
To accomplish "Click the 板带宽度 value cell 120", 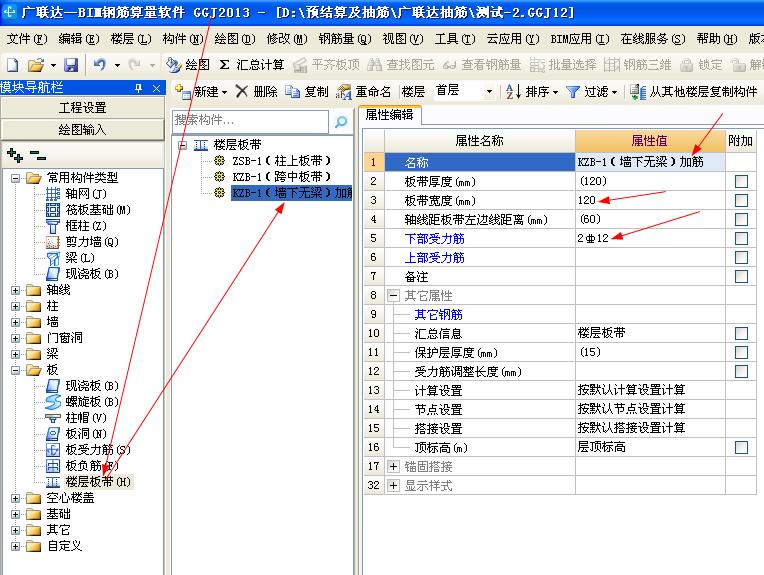I will tap(650, 200).
